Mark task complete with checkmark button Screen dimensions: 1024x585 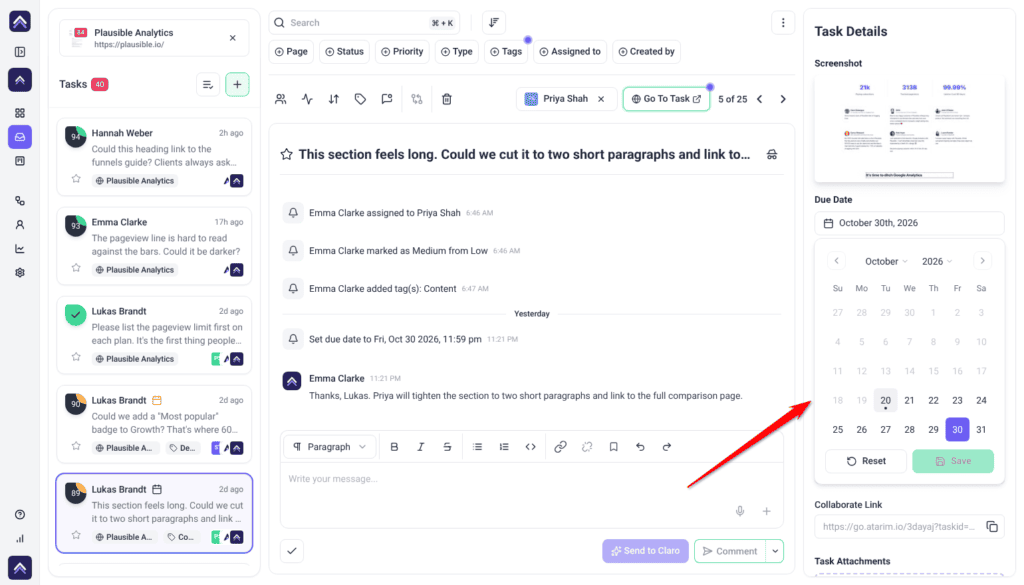coord(292,551)
